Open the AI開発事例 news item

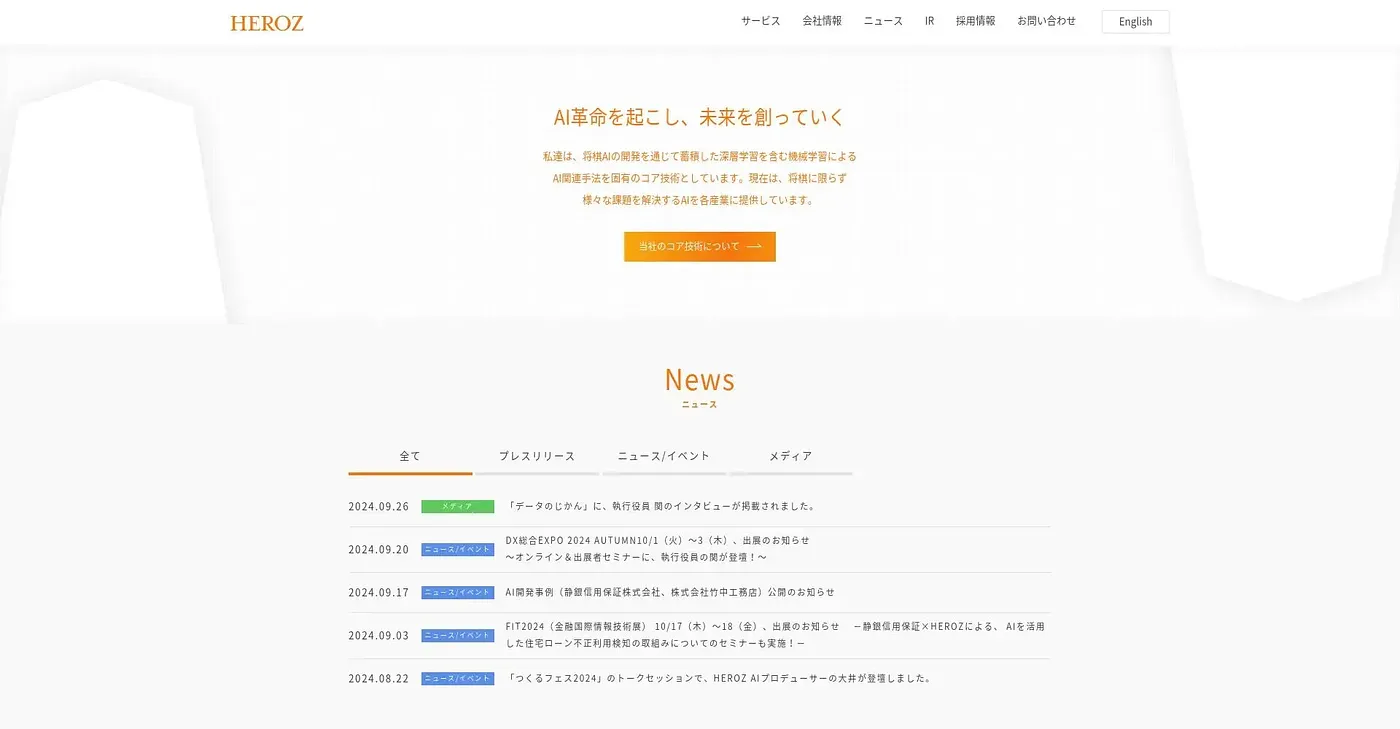(670, 592)
